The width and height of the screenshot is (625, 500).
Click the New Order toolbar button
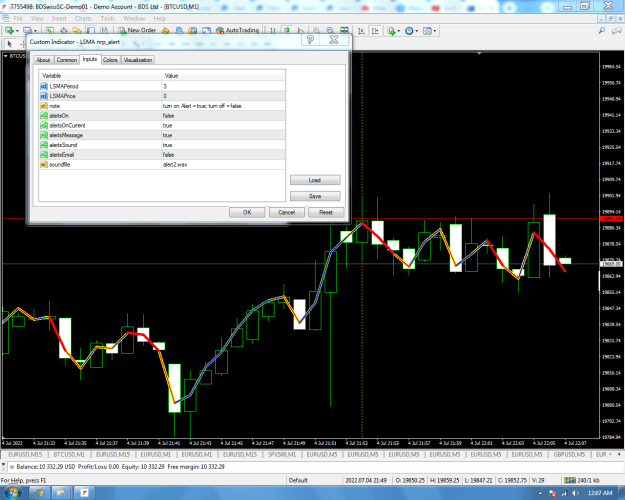coord(137,30)
